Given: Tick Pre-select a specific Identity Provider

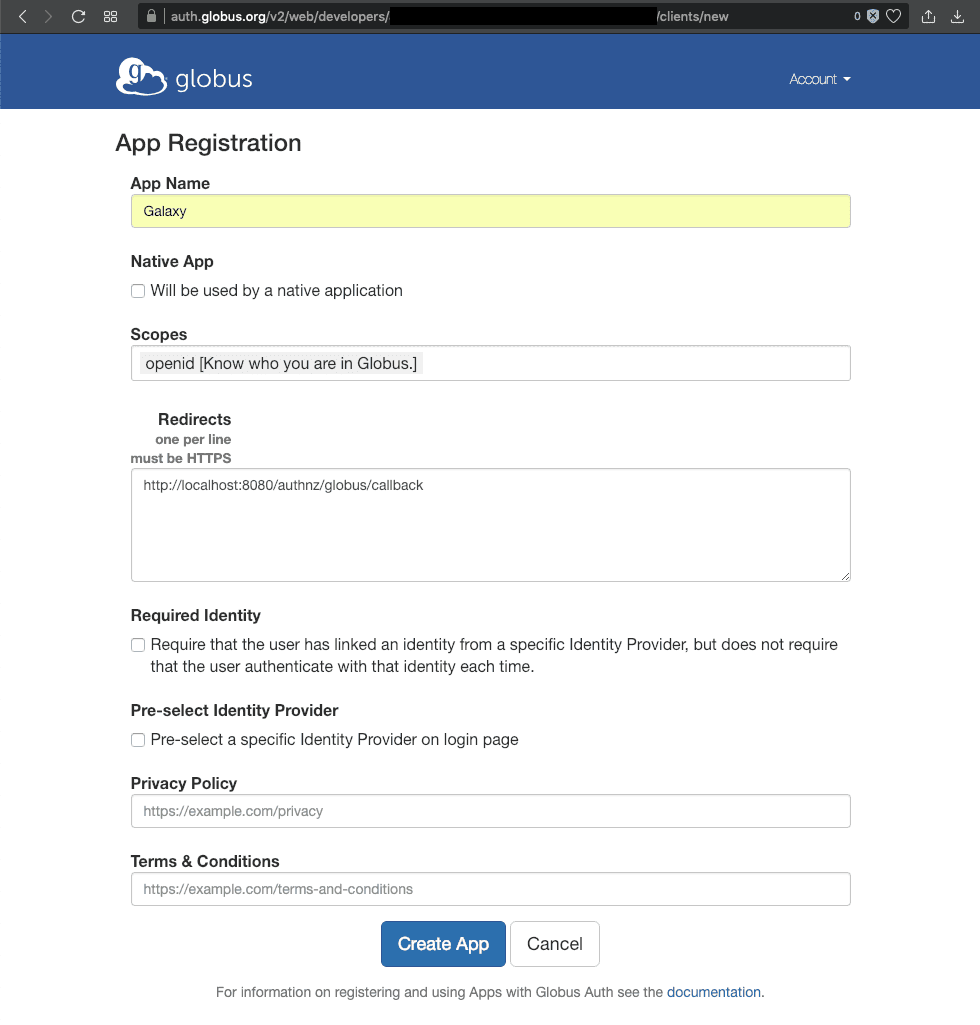Looking at the screenshot, I should point(138,740).
